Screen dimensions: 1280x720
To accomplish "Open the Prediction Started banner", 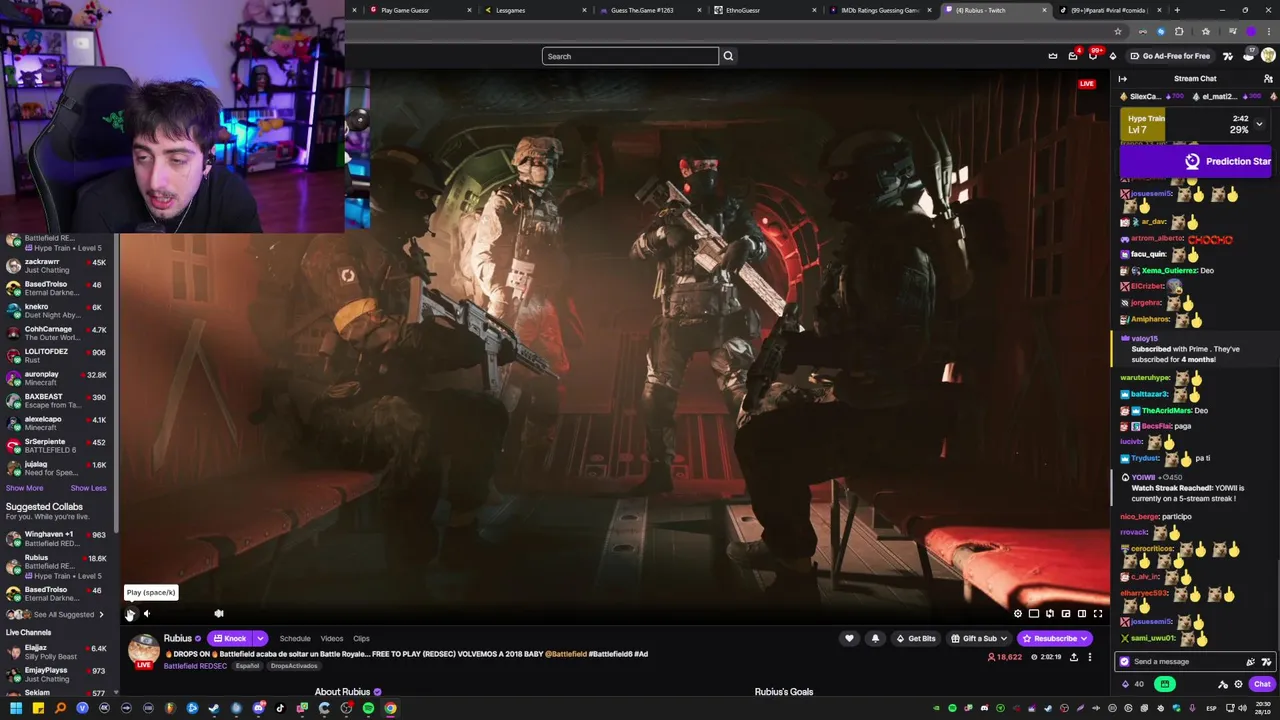I will (x=1196, y=161).
